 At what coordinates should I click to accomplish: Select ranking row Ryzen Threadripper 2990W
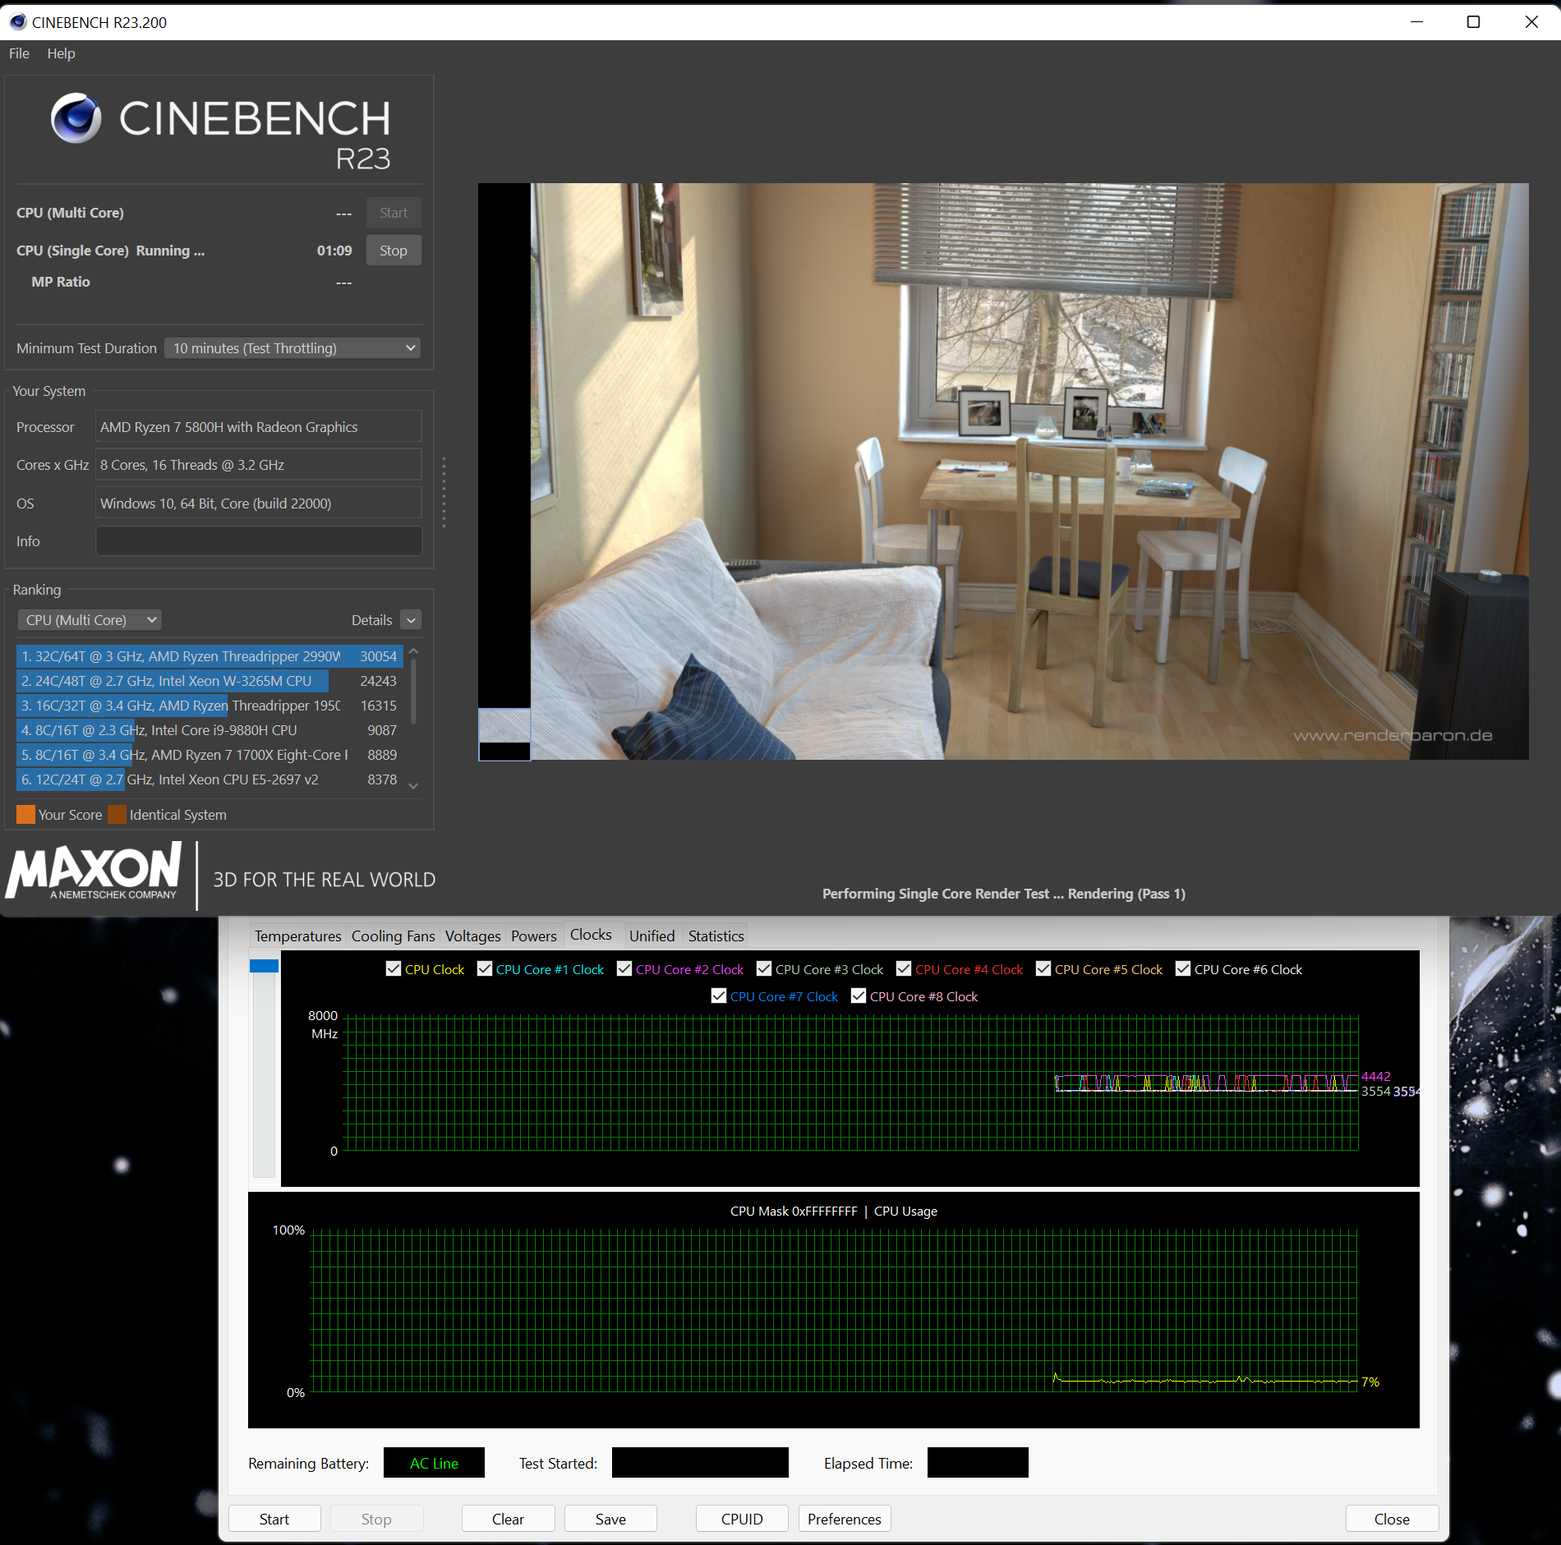210,656
